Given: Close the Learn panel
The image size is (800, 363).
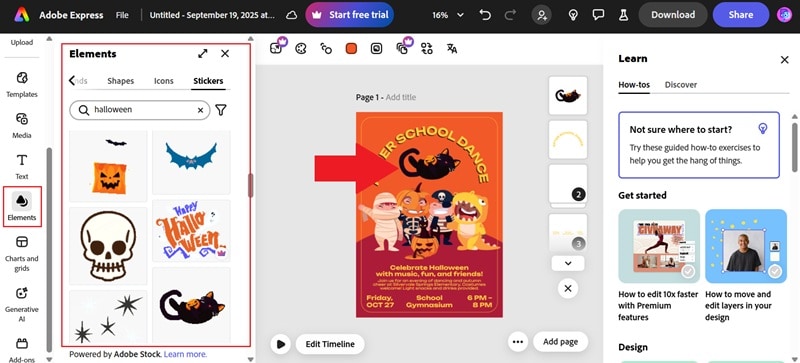Looking at the screenshot, I should pyautogui.click(x=785, y=60).
